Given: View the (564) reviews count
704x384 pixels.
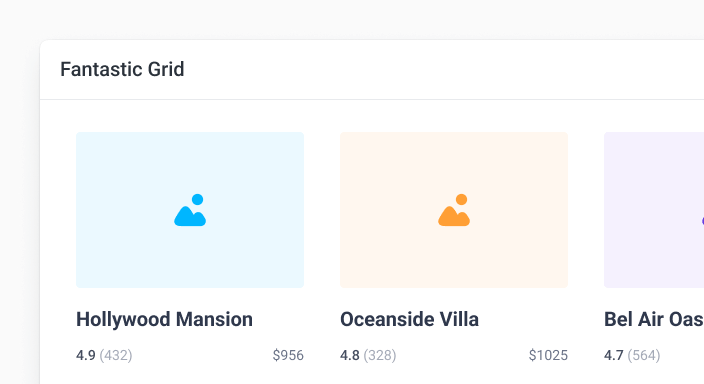Looking at the screenshot, I should coord(644,355).
